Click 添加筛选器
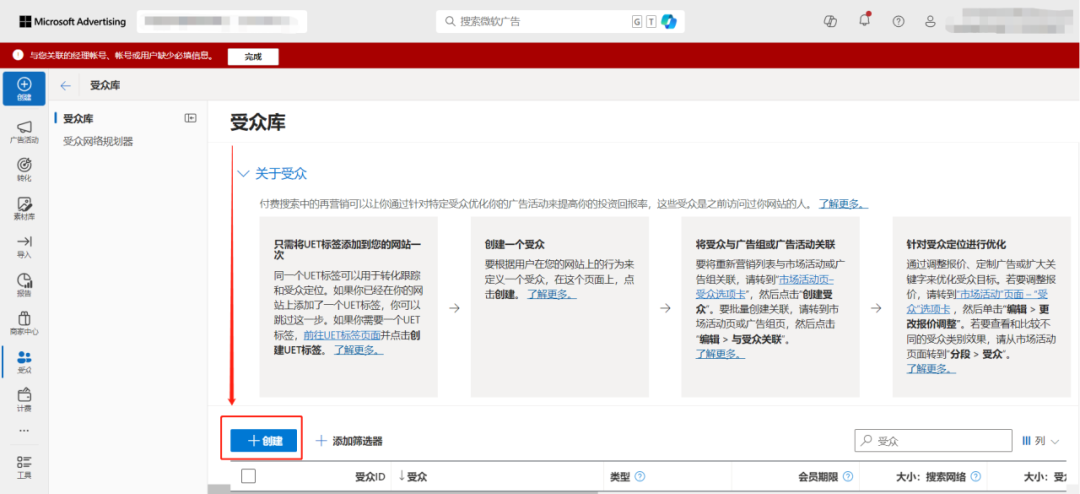Image resolution: width=1080 pixels, height=494 pixels. pyautogui.click(x=349, y=441)
